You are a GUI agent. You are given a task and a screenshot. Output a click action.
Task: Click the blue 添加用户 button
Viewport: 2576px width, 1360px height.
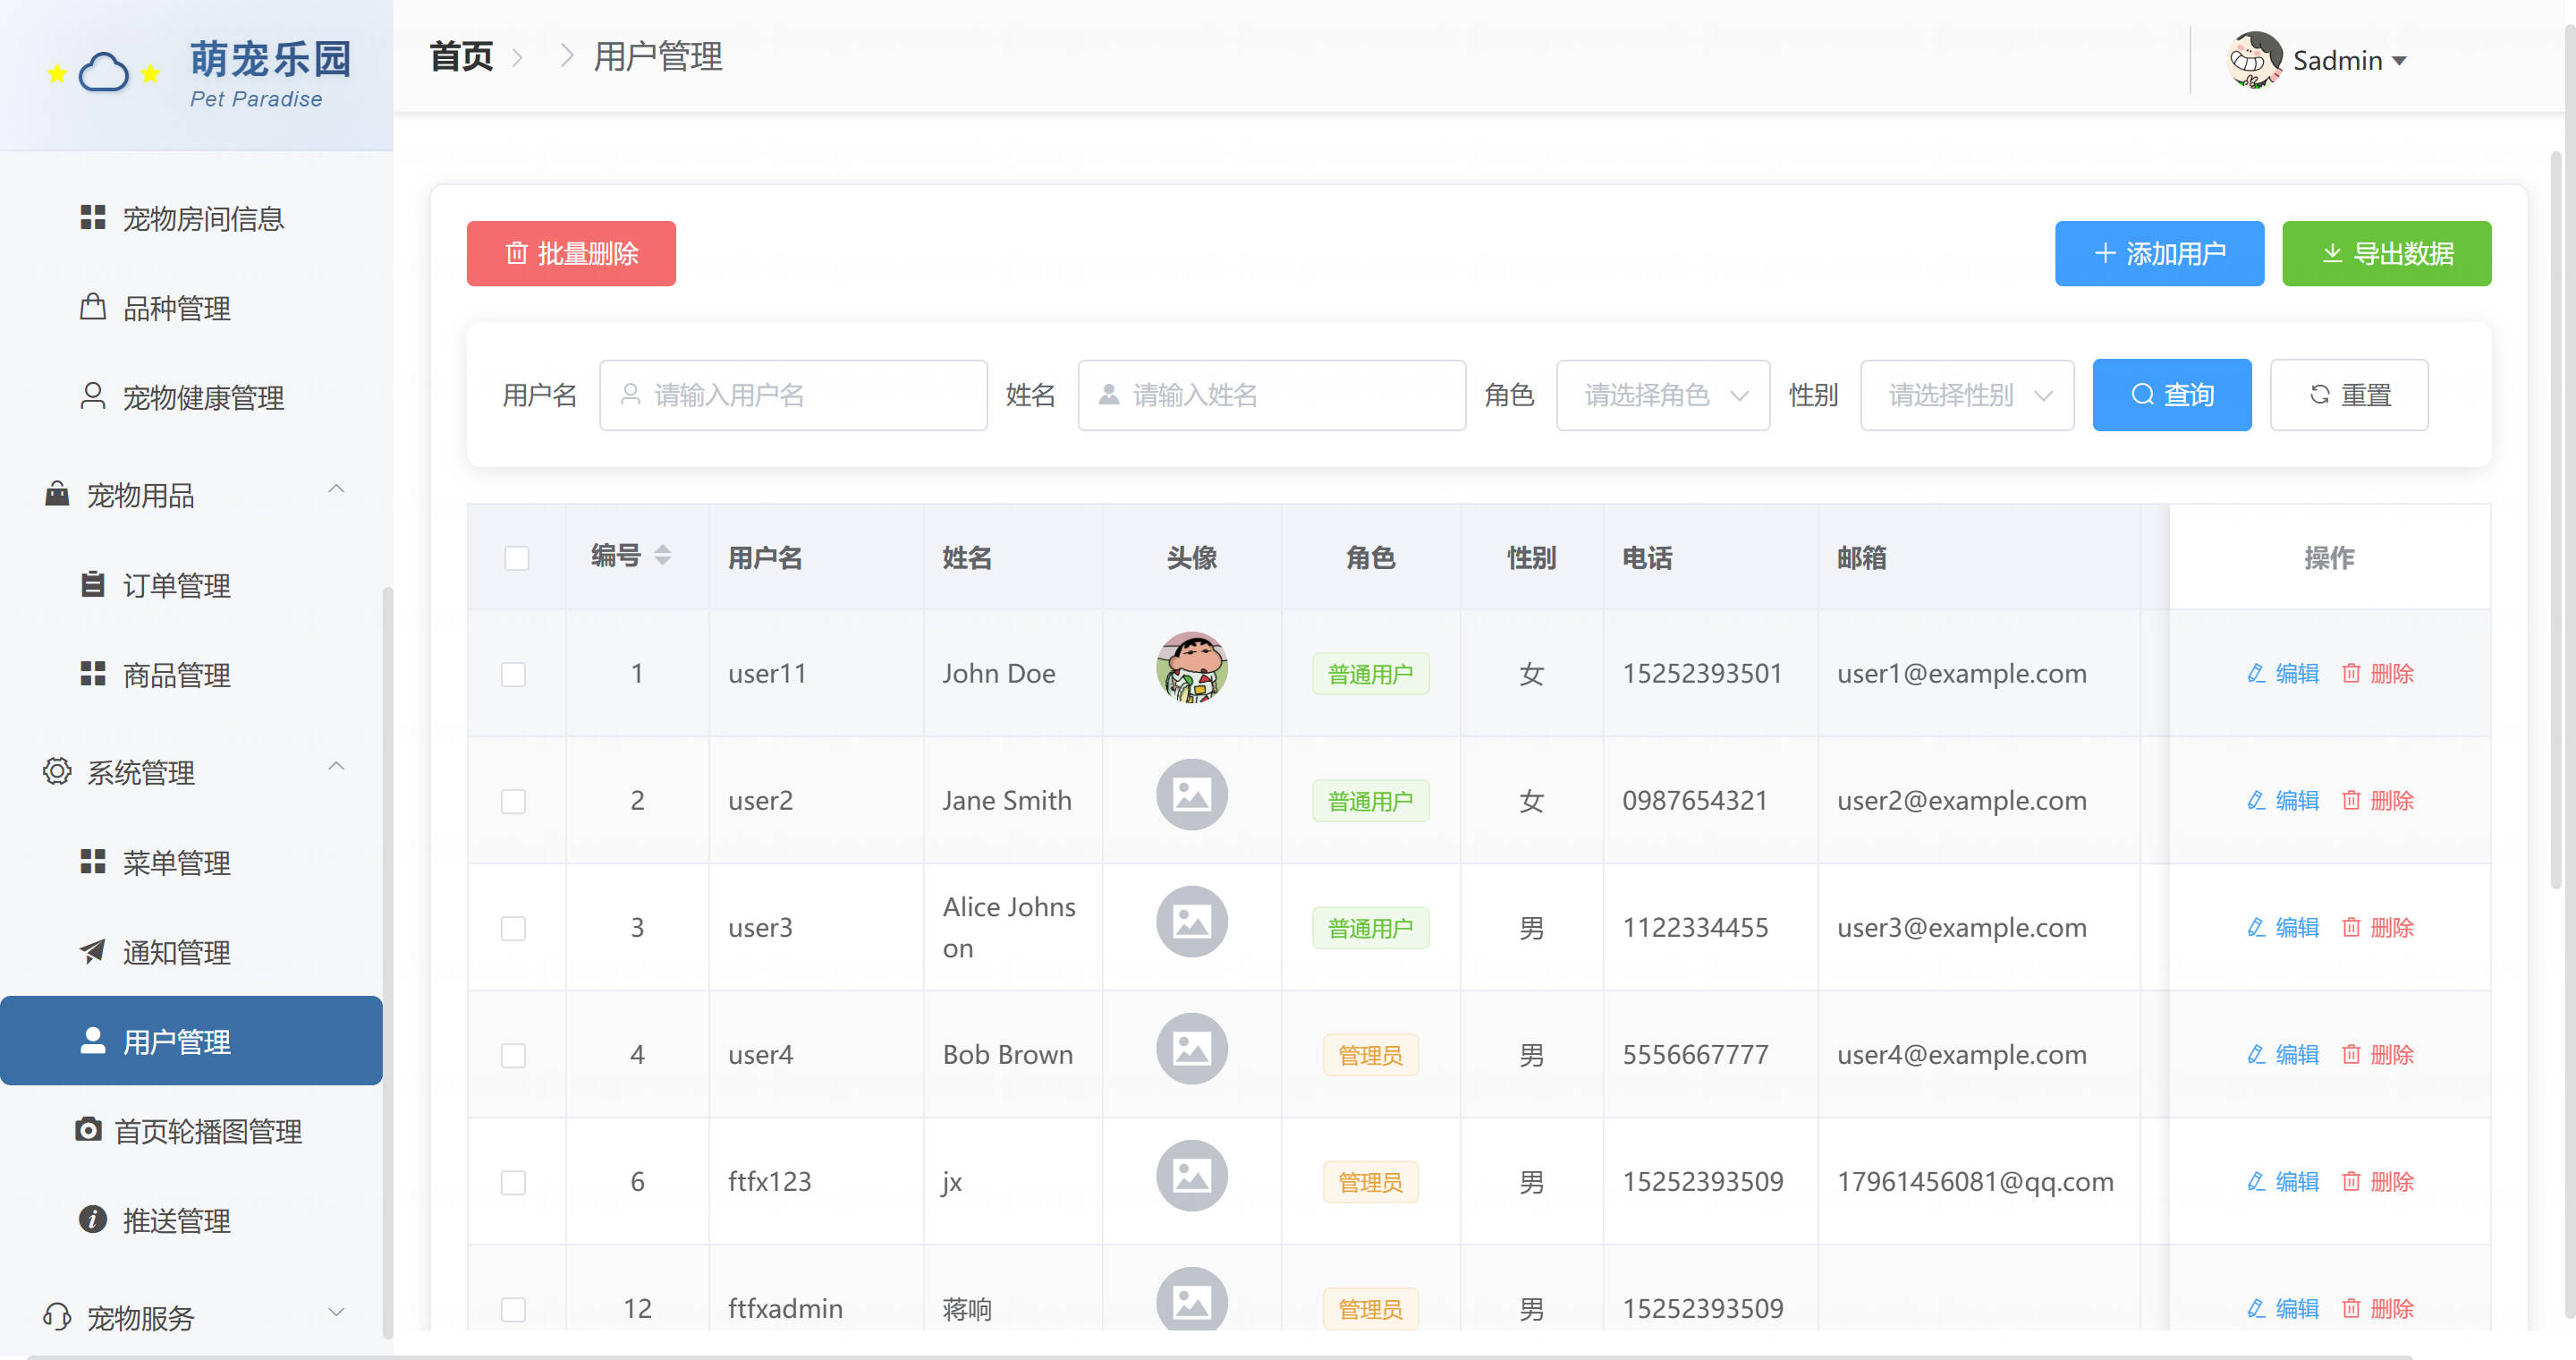2159,253
